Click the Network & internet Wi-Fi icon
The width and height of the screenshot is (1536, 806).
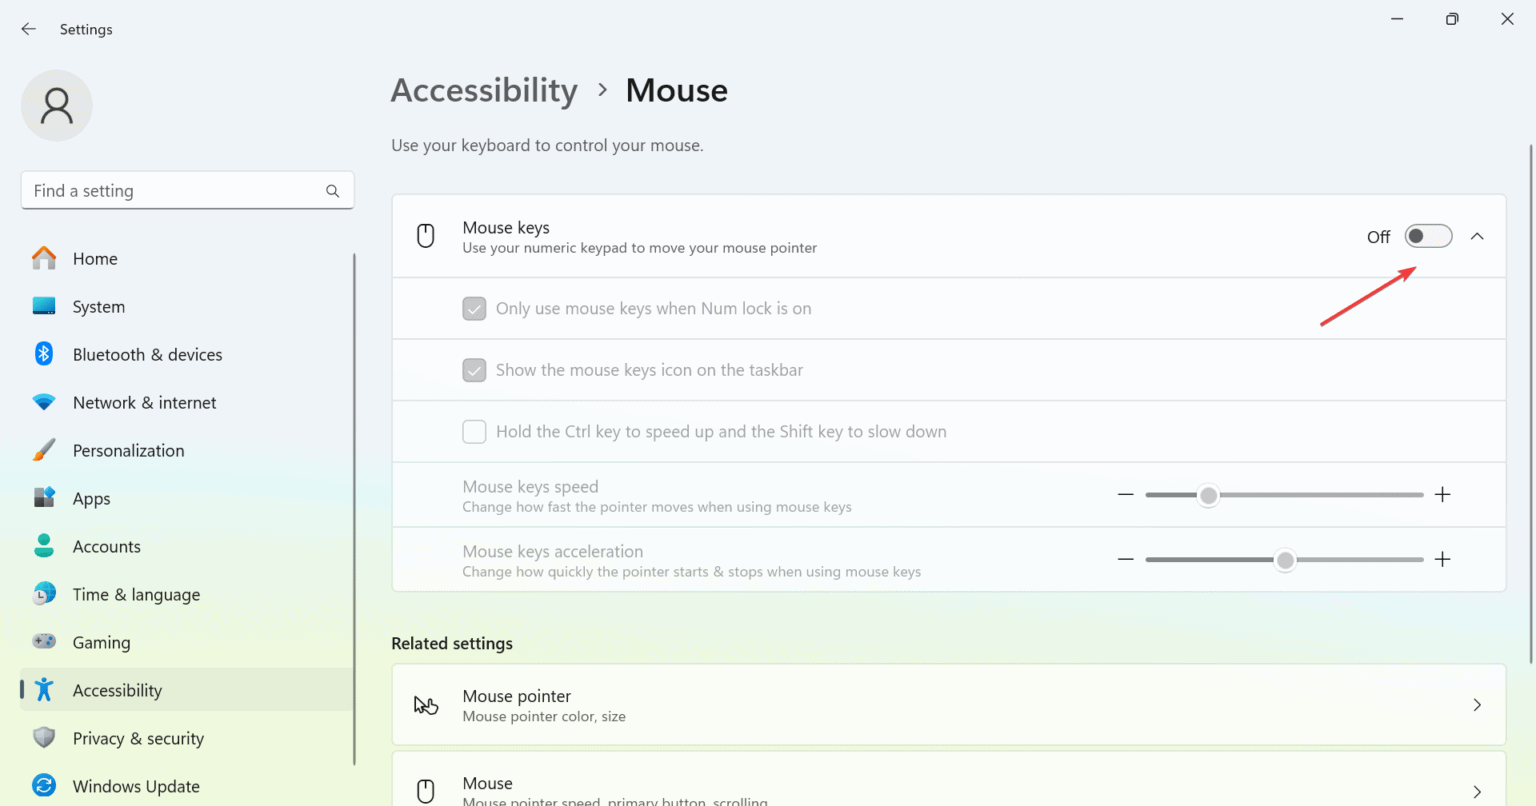pyautogui.click(x=44, y=402)
